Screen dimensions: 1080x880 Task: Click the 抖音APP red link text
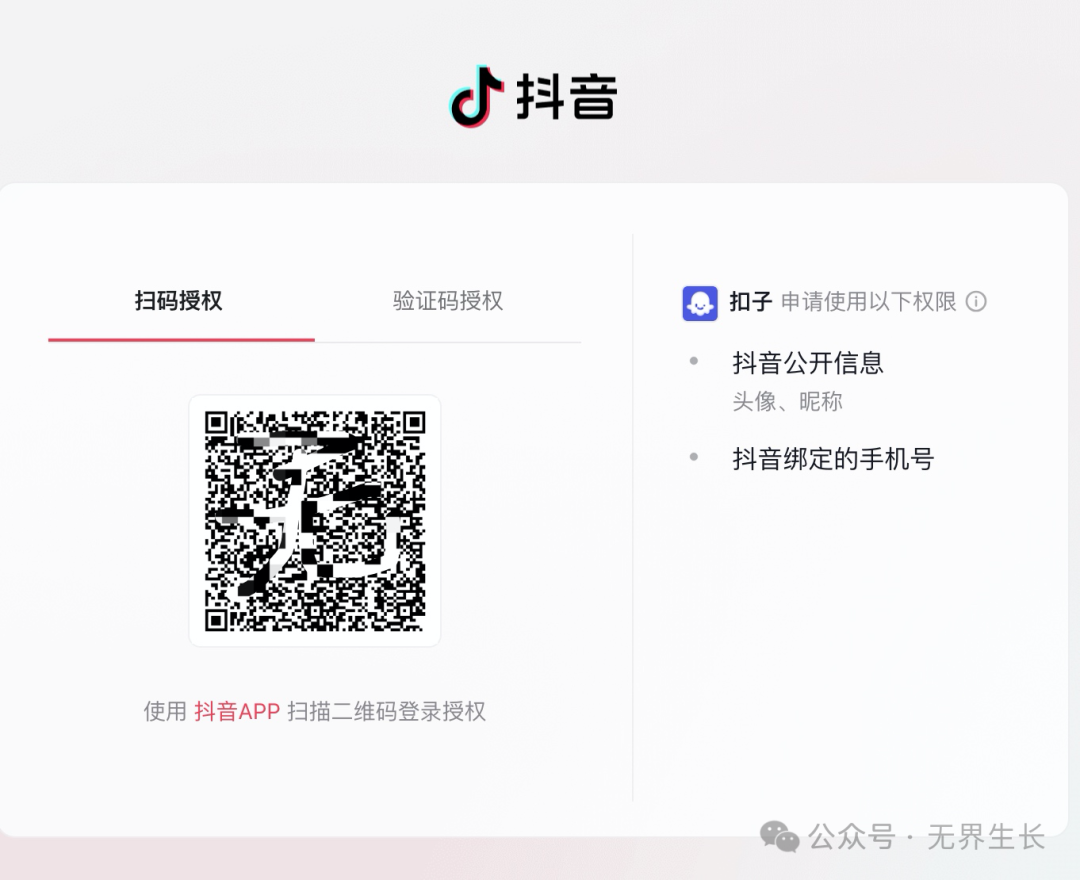(237, 711)
